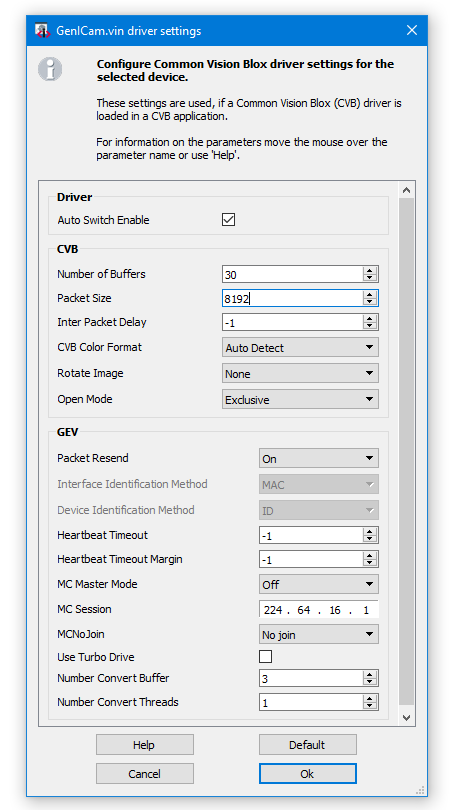The width and height of the screenshot is (452, 810).
Task: Click the Use Turbo Drive label
Action: (96, 657)
